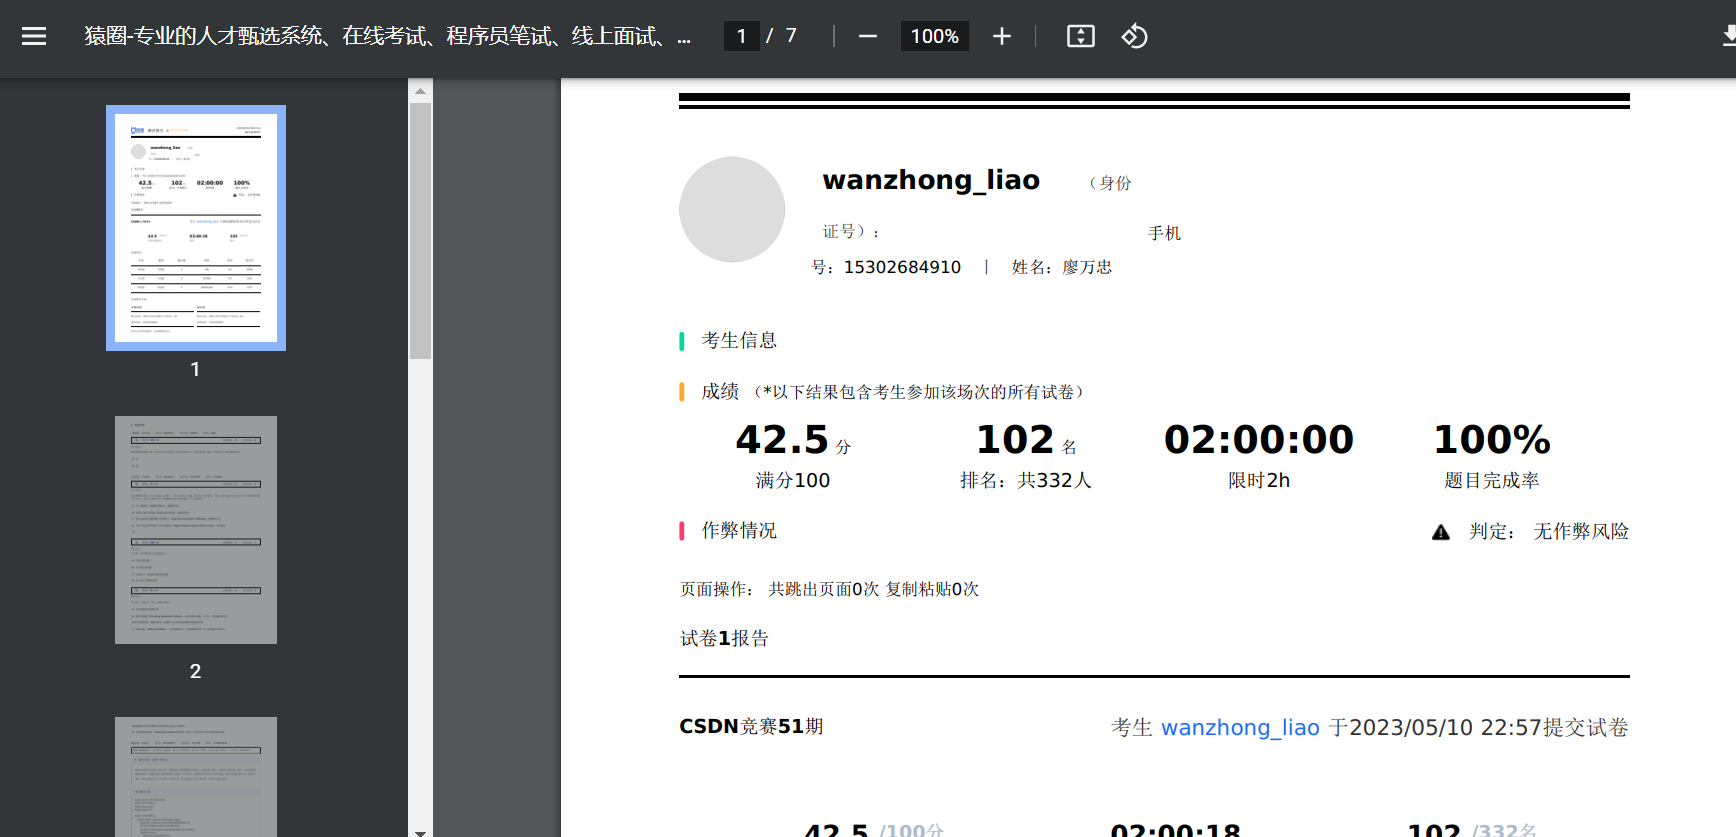Click the download icon in the toolbar
This screenshot has width=1736, height=837.
[1727, 37]
